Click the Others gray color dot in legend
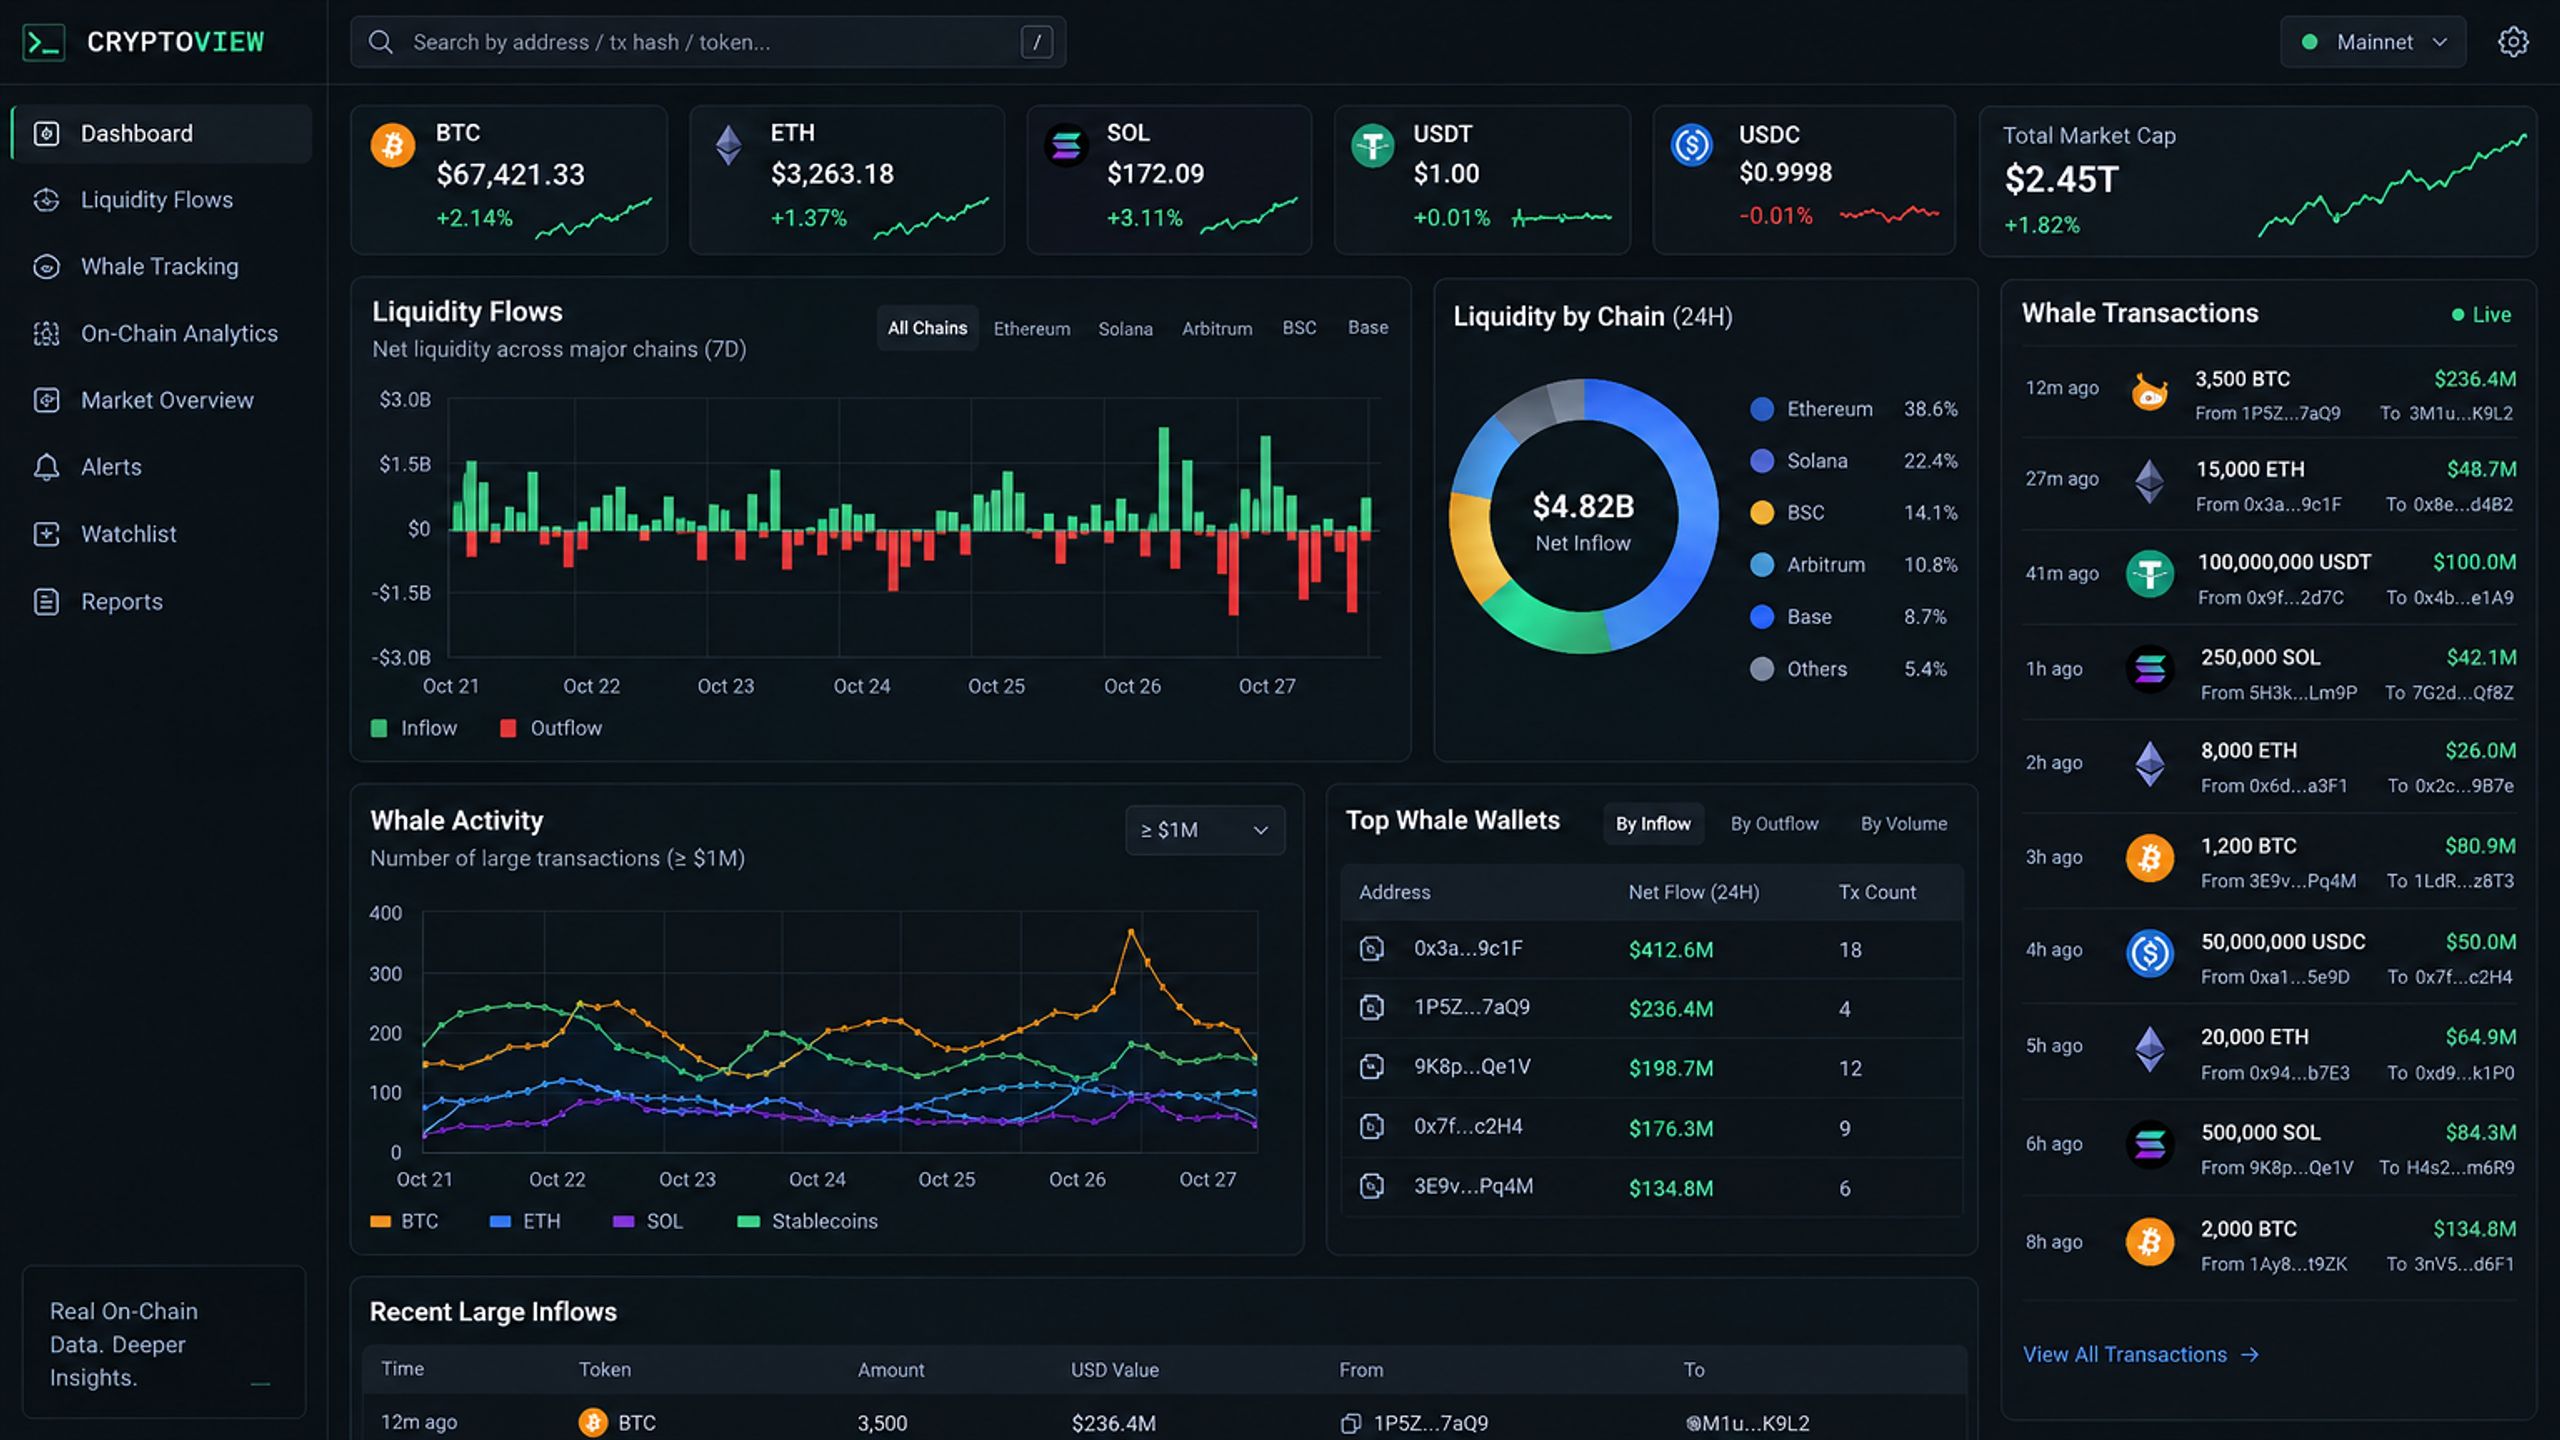Viewport: 2560px width, 1440px height. point(1762,669)
